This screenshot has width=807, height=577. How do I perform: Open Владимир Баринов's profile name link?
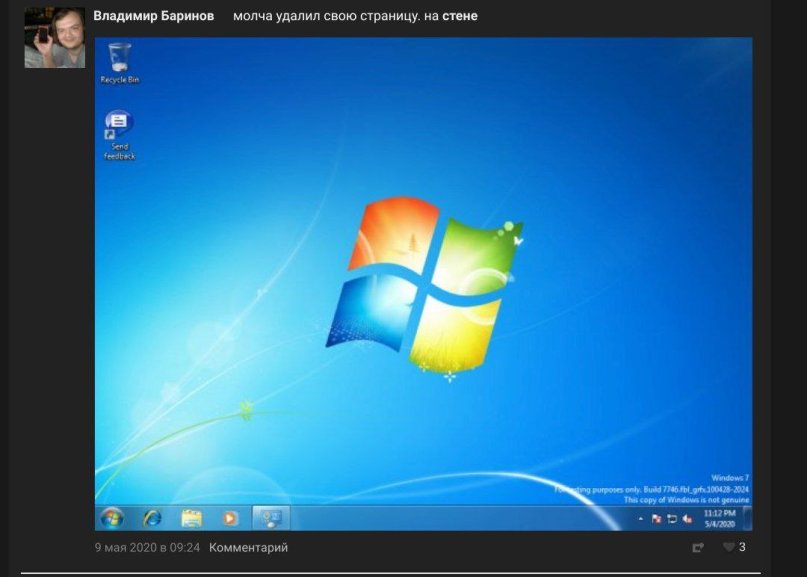point(153,16)
